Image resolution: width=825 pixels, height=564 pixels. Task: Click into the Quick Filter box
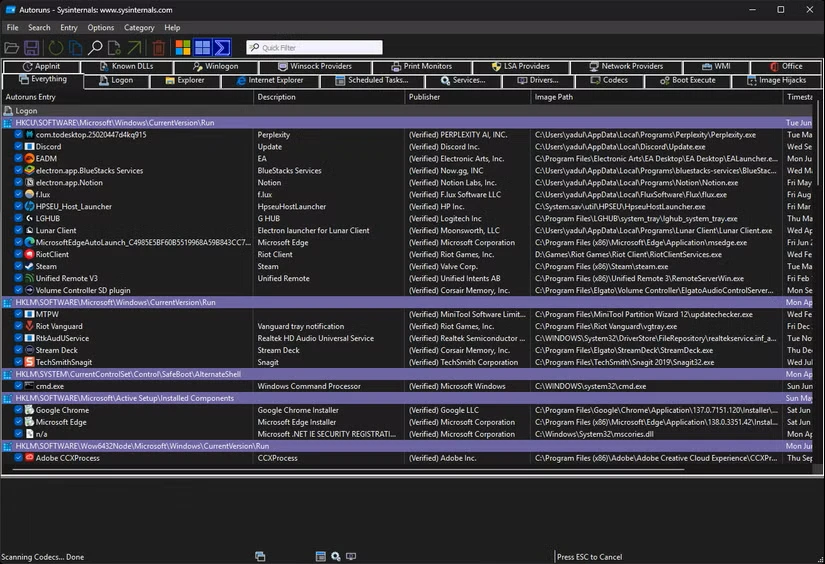[x=319, y=47]
